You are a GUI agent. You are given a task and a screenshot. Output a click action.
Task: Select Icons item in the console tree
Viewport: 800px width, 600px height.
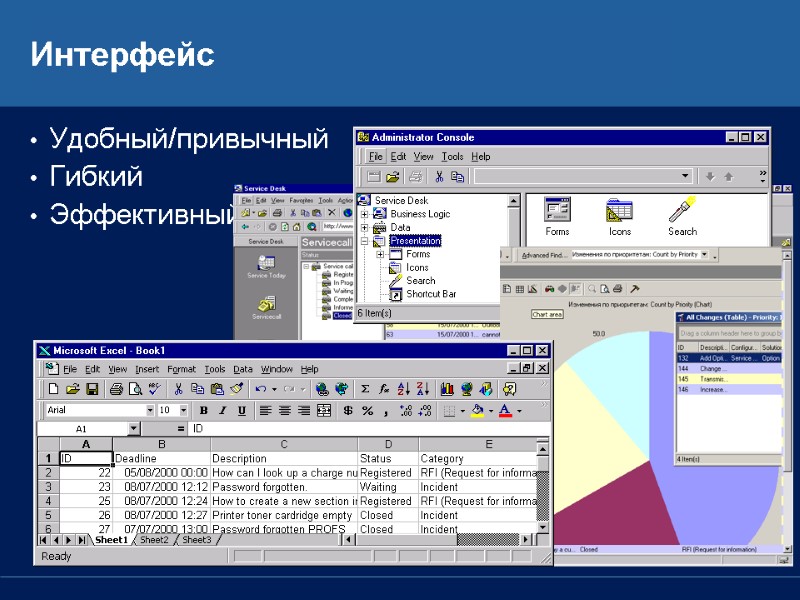[x=417, y=267]
